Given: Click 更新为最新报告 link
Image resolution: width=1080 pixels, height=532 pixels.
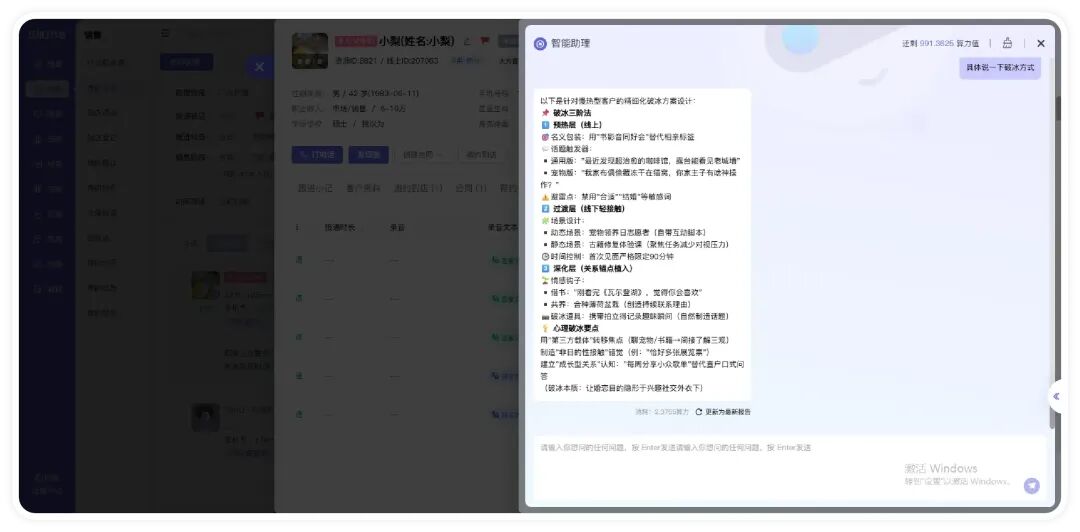Looking at the screenshot, I should (x=728, y=412).
